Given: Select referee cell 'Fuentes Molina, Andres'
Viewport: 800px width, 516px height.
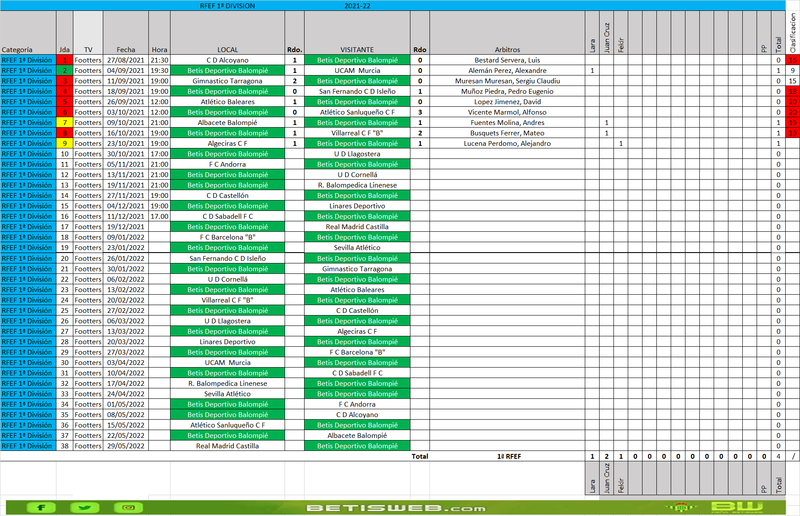Looking at the screenshot, I should 507,122.
